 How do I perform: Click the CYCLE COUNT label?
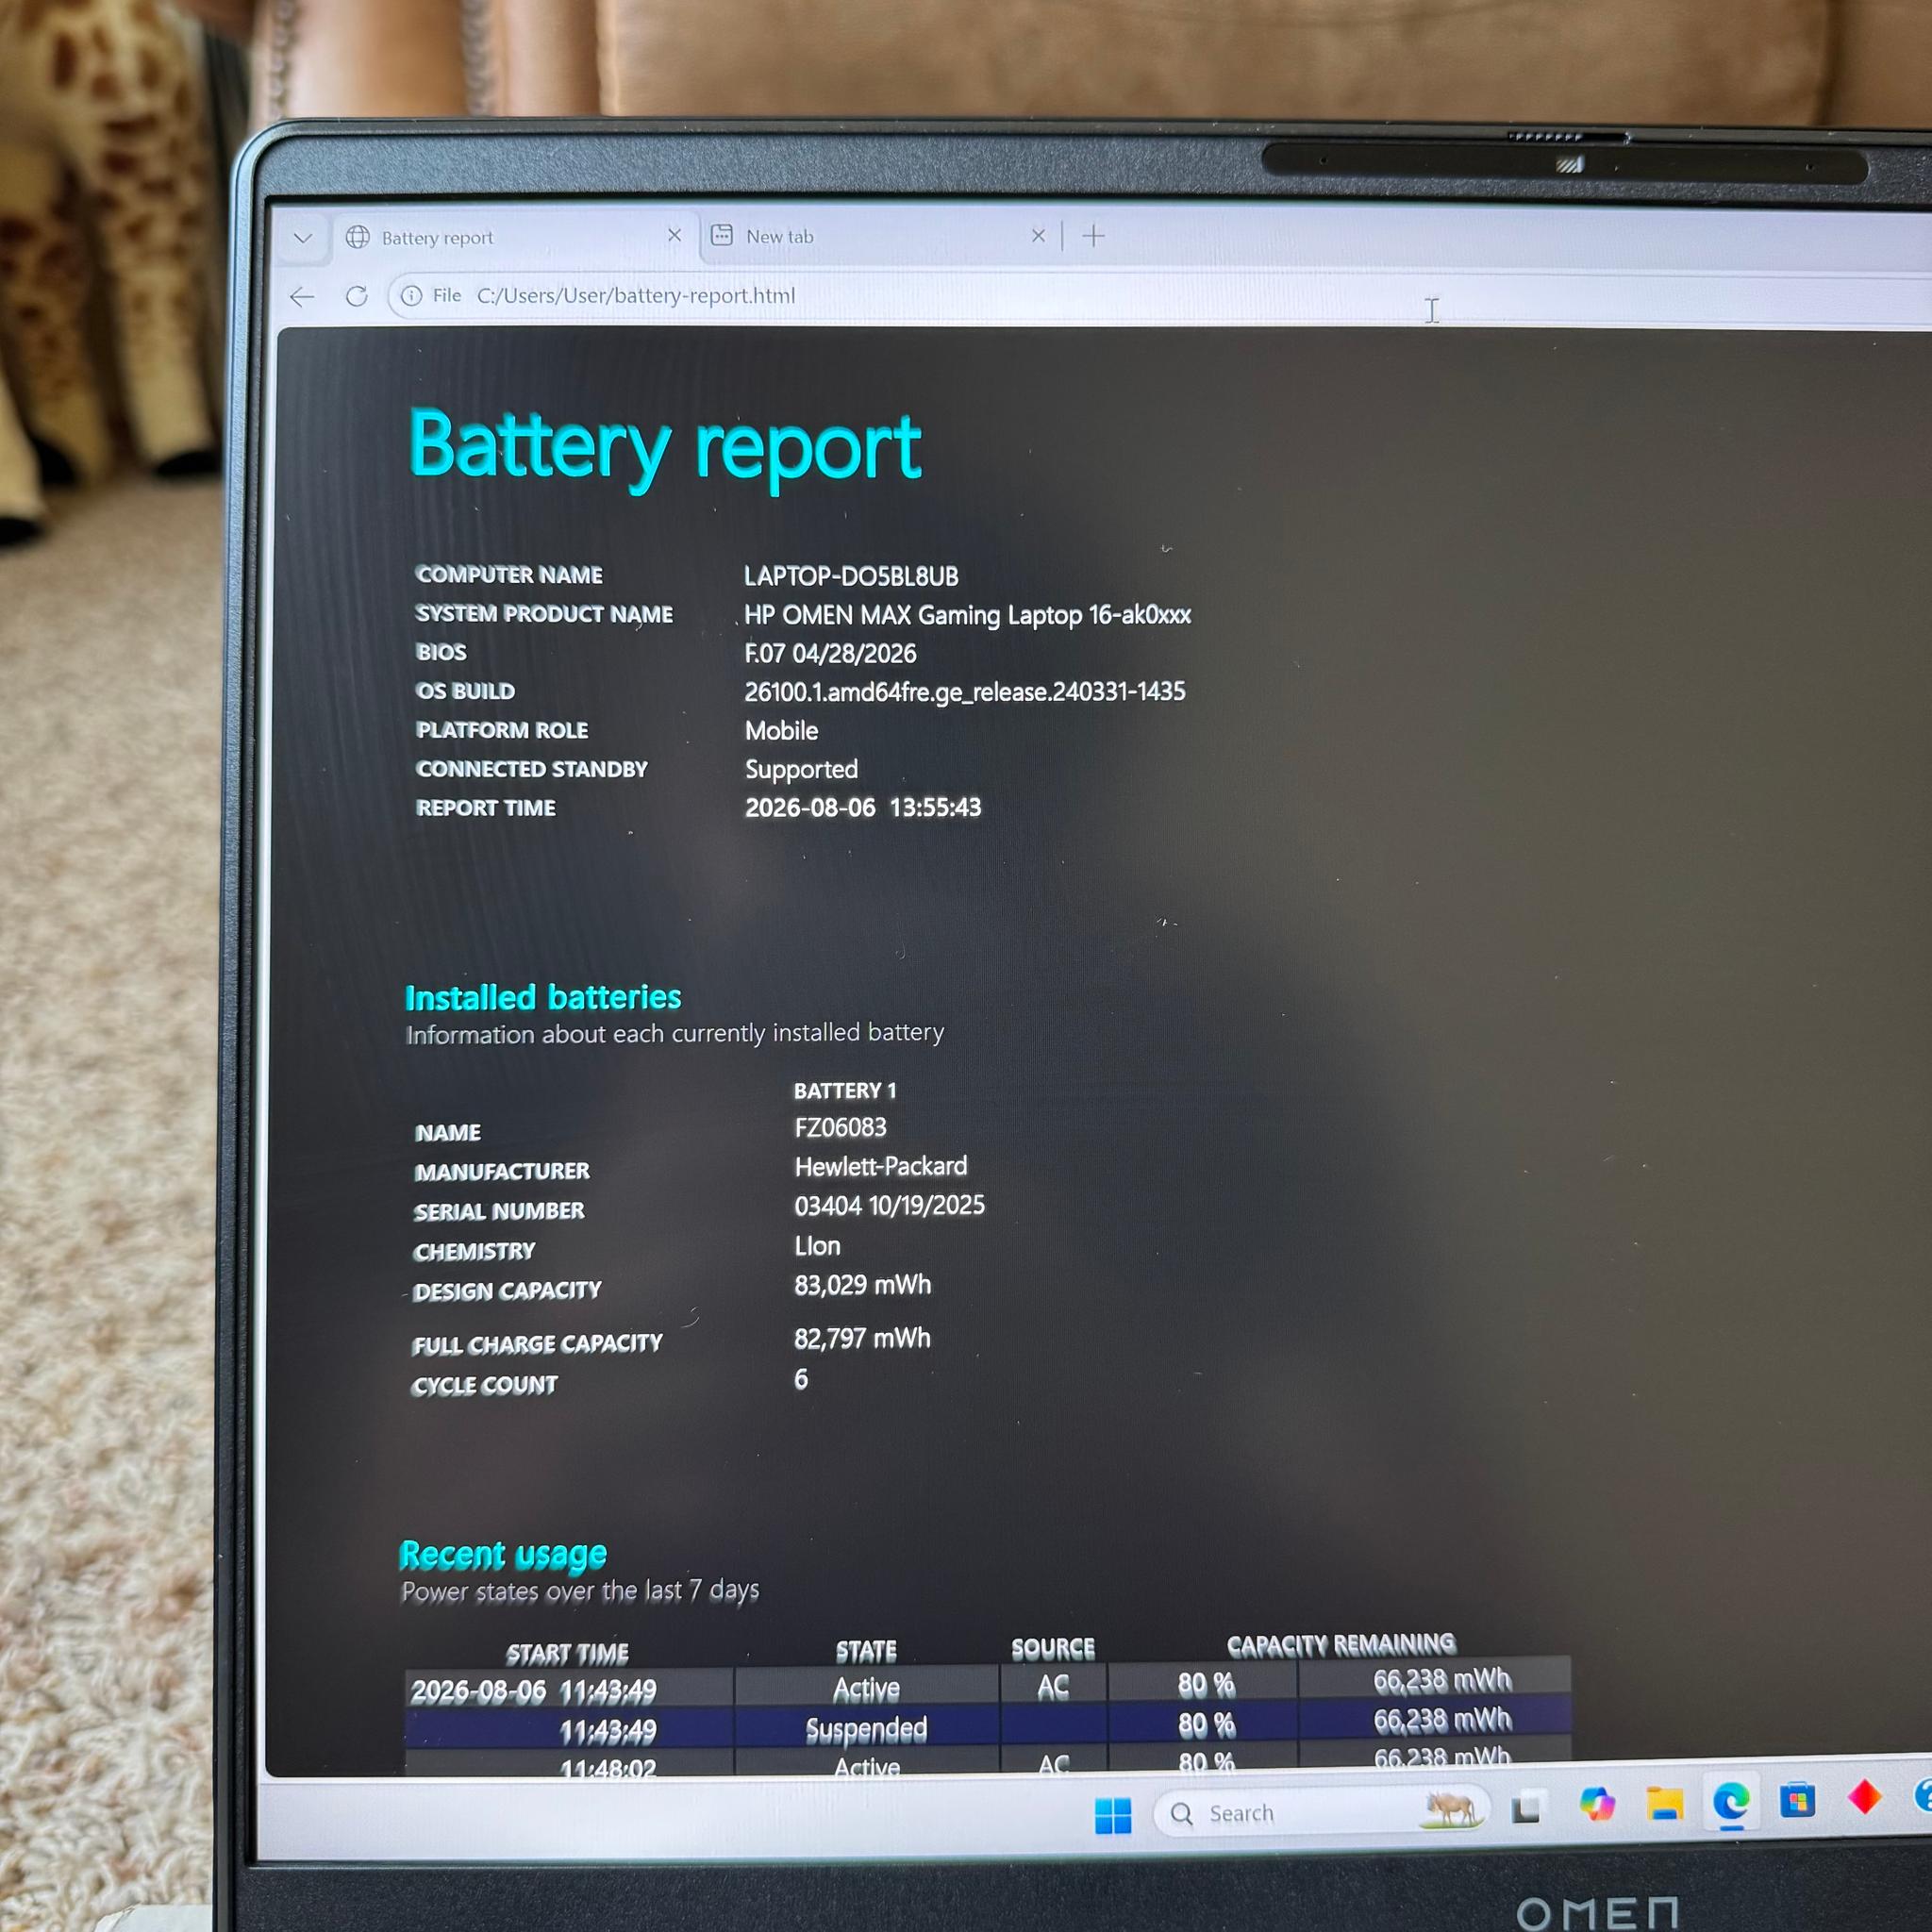(485, 1386)
